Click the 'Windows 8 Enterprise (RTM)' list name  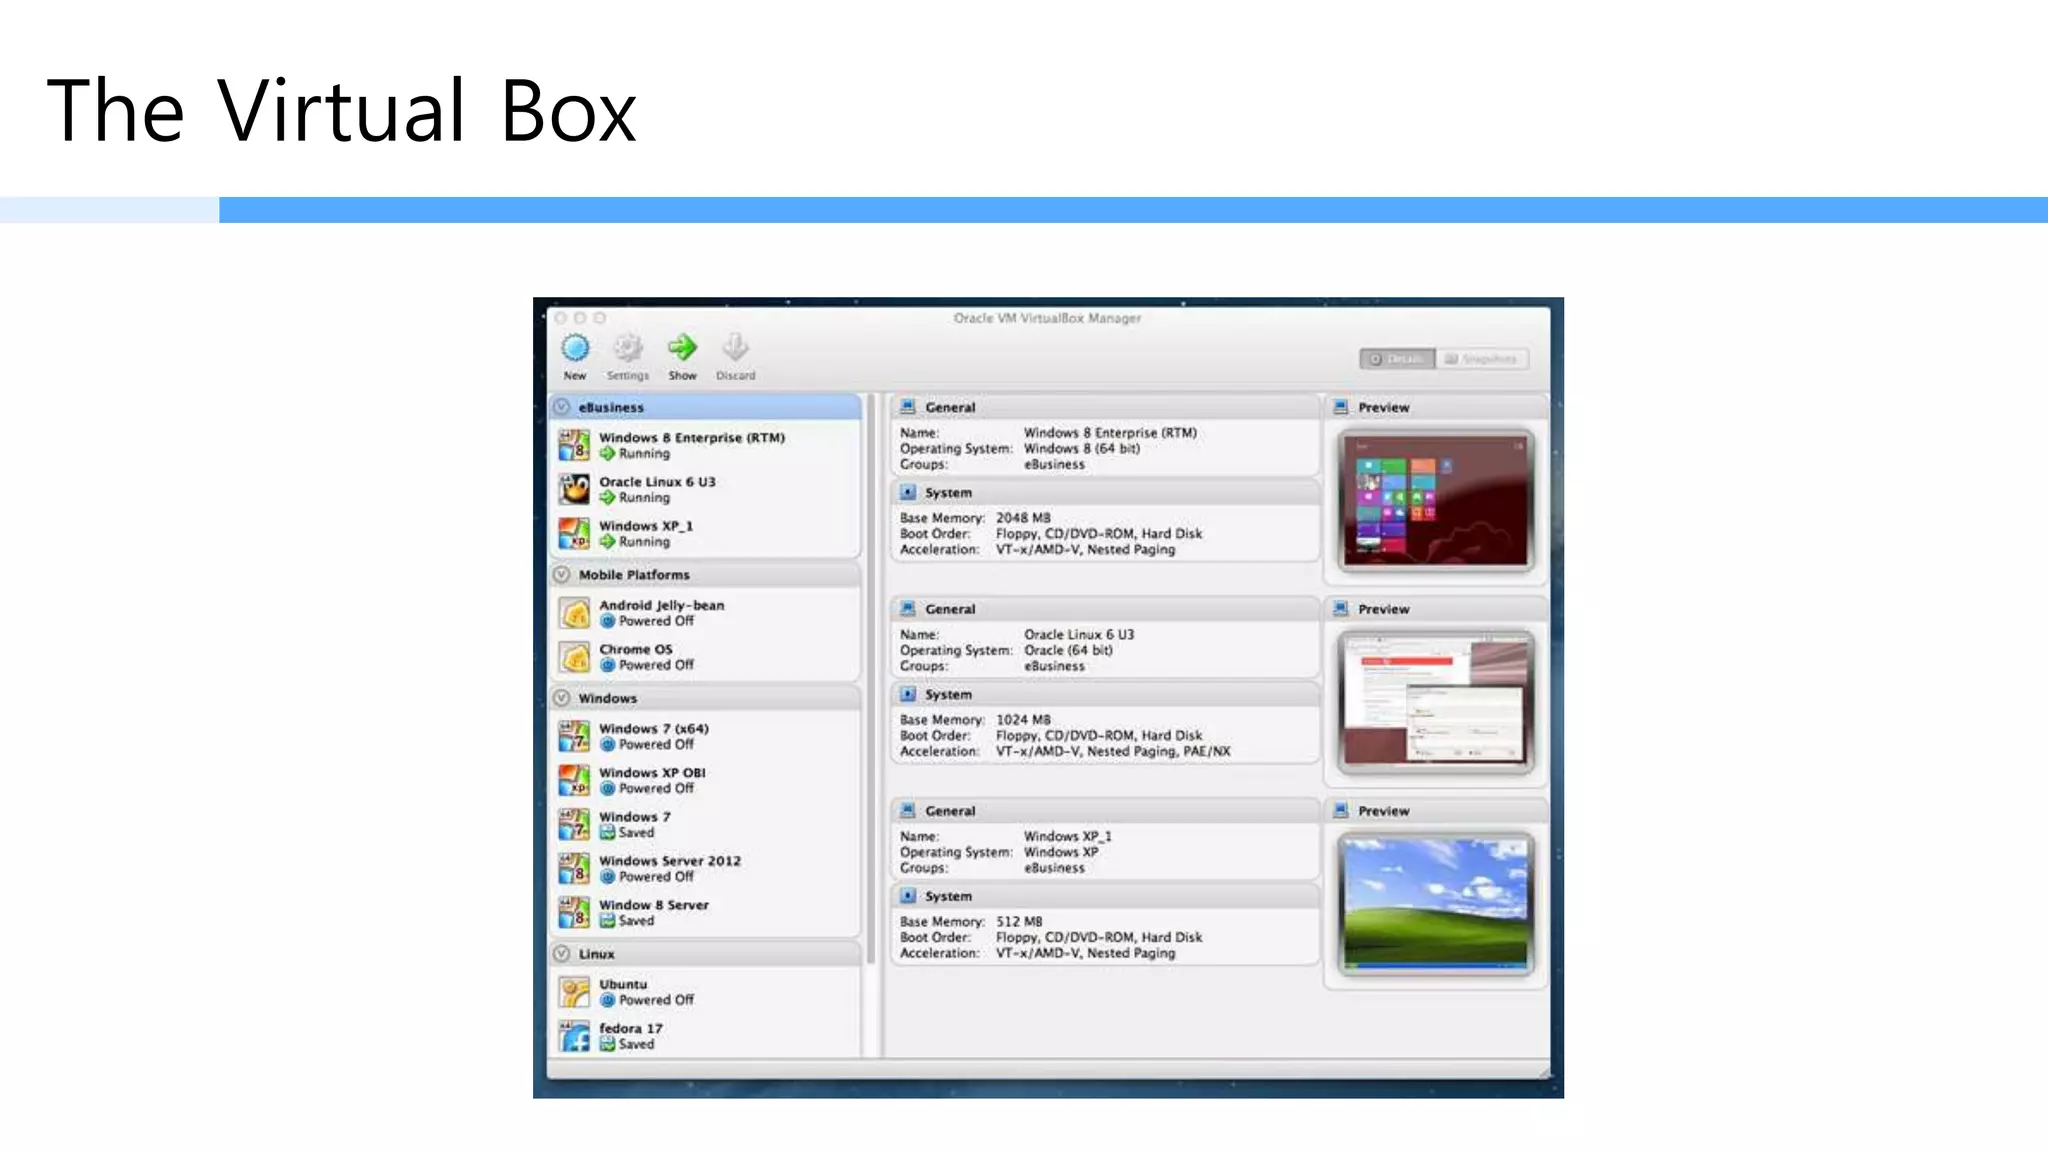pos(692,438)
